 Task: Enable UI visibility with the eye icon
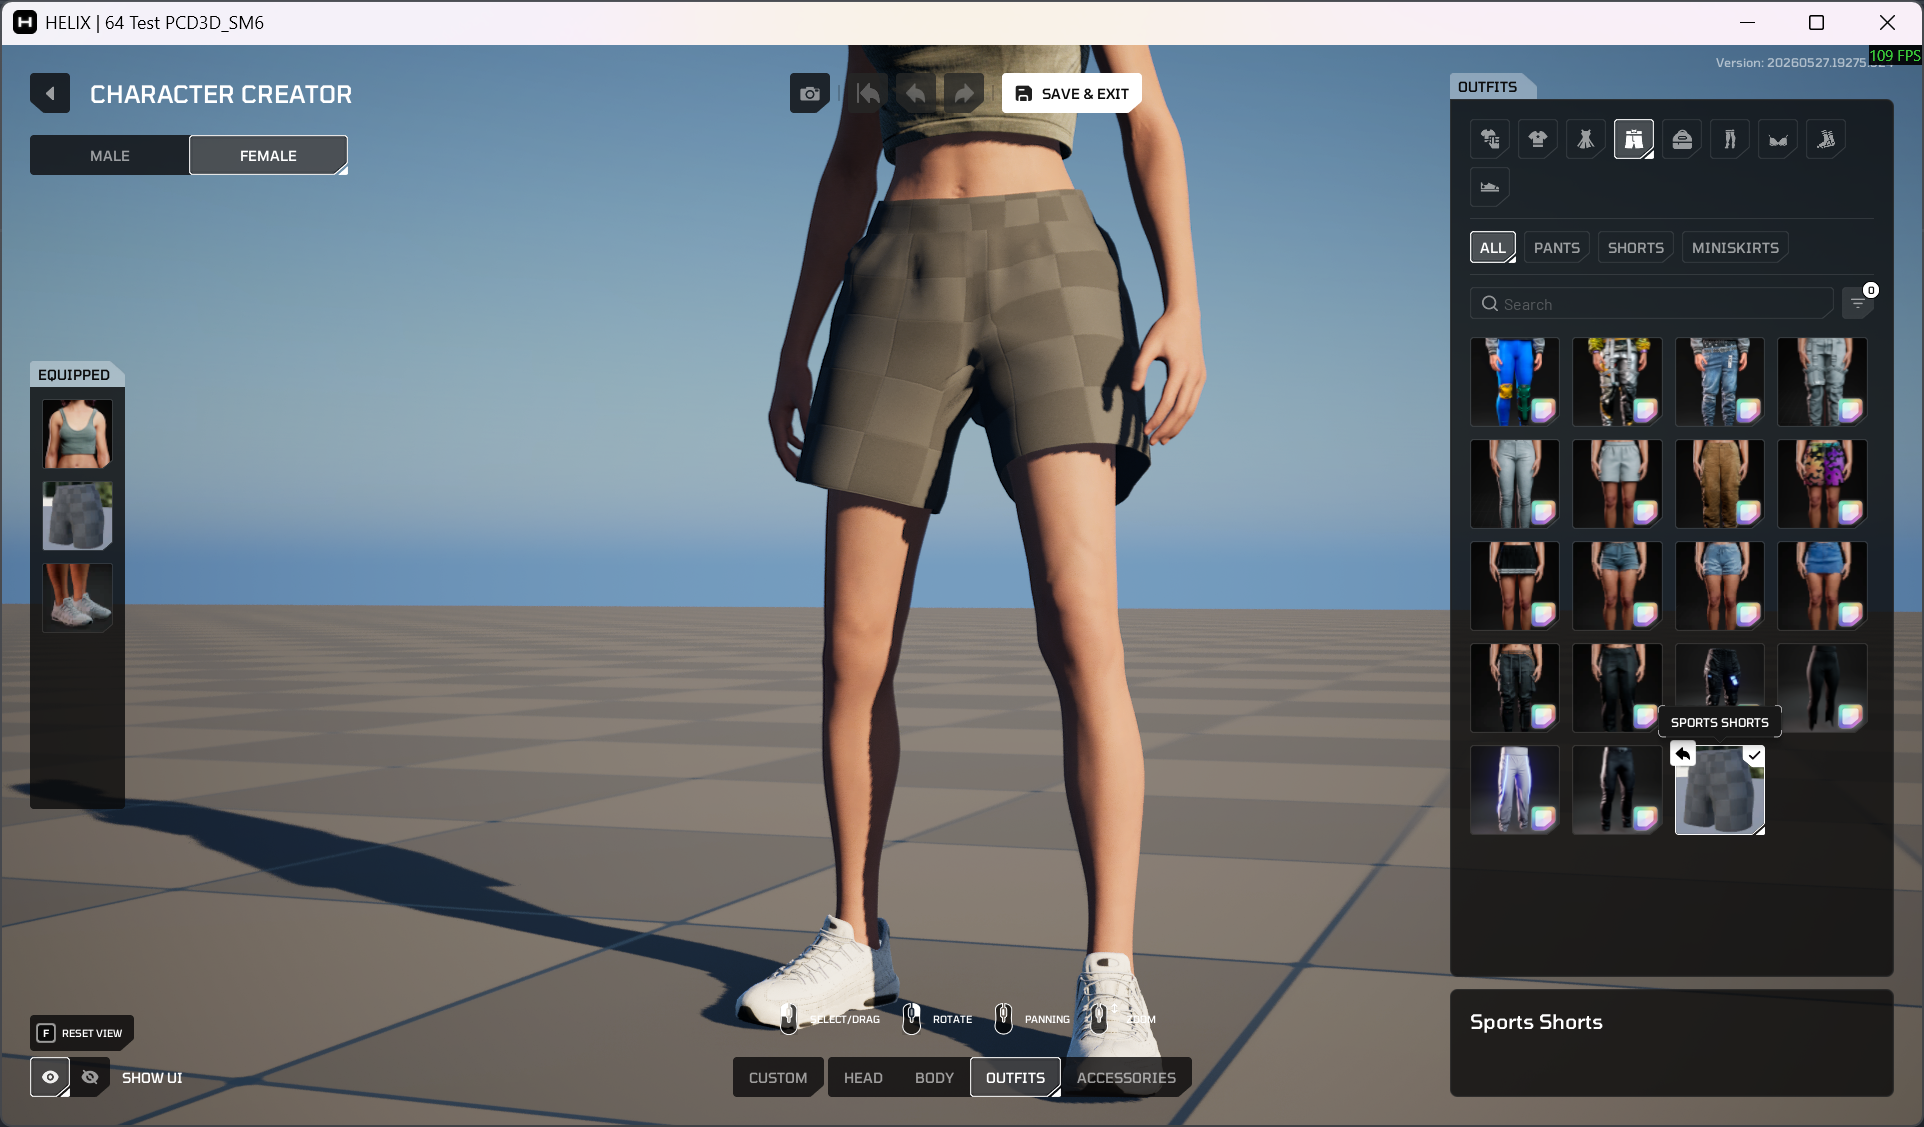pos(50,1077)
